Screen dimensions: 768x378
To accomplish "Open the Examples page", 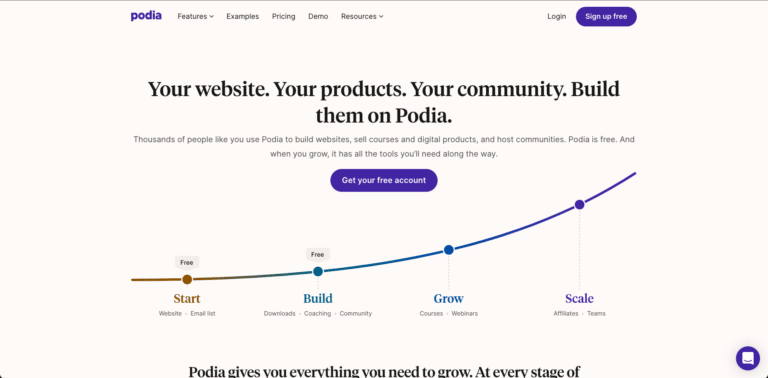I will tap(242, 16).
